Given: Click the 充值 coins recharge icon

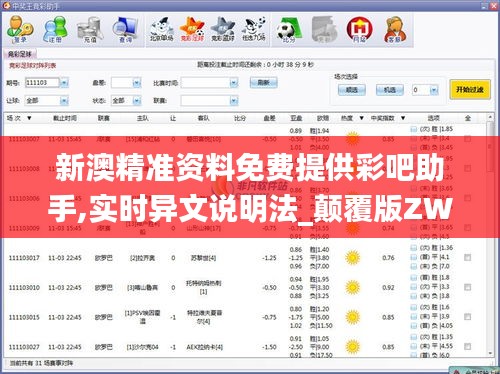Looking at the screenshot, I should 90,29.
